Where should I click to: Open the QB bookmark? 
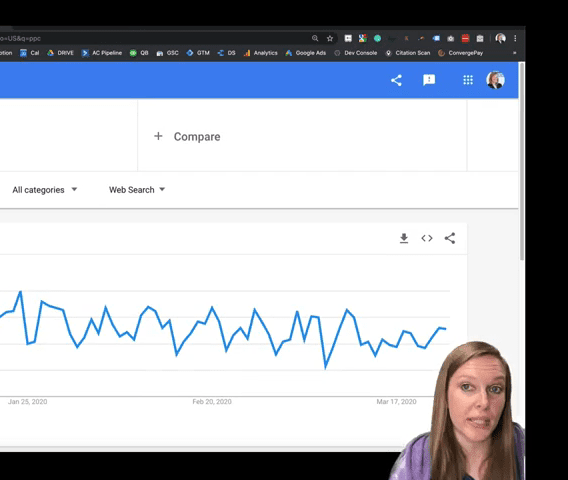[139, 53]
